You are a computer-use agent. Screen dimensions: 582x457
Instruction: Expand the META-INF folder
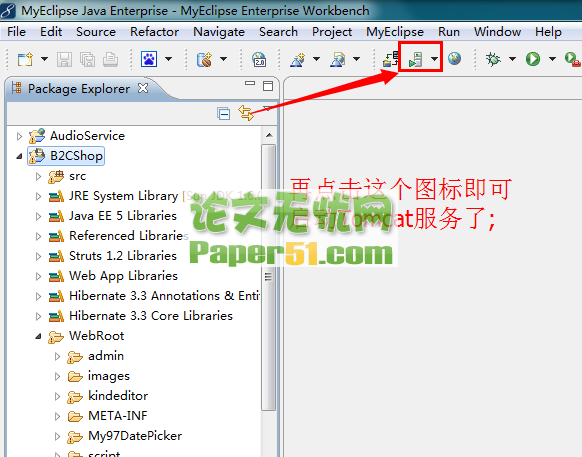click(x=57, y=417)
